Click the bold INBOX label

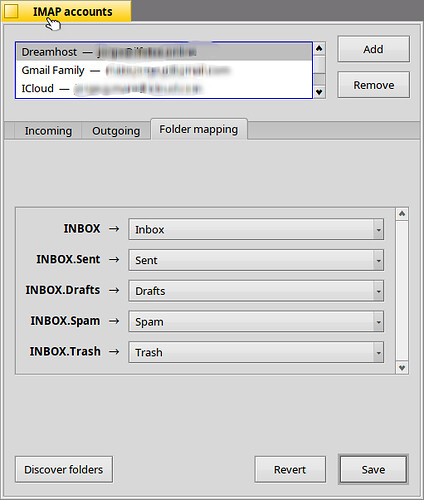(82, 229)
